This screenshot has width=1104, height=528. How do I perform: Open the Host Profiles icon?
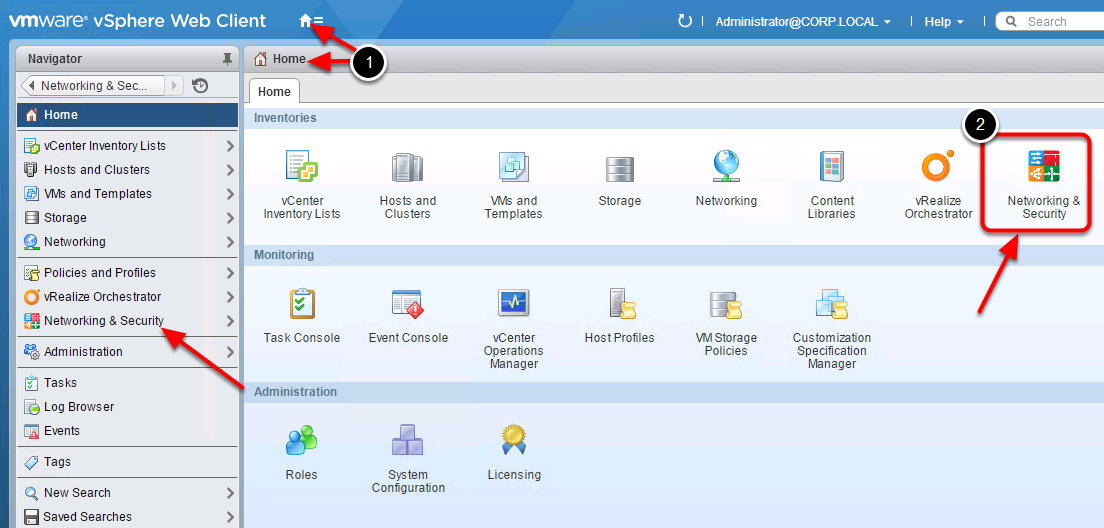point(621,304)
